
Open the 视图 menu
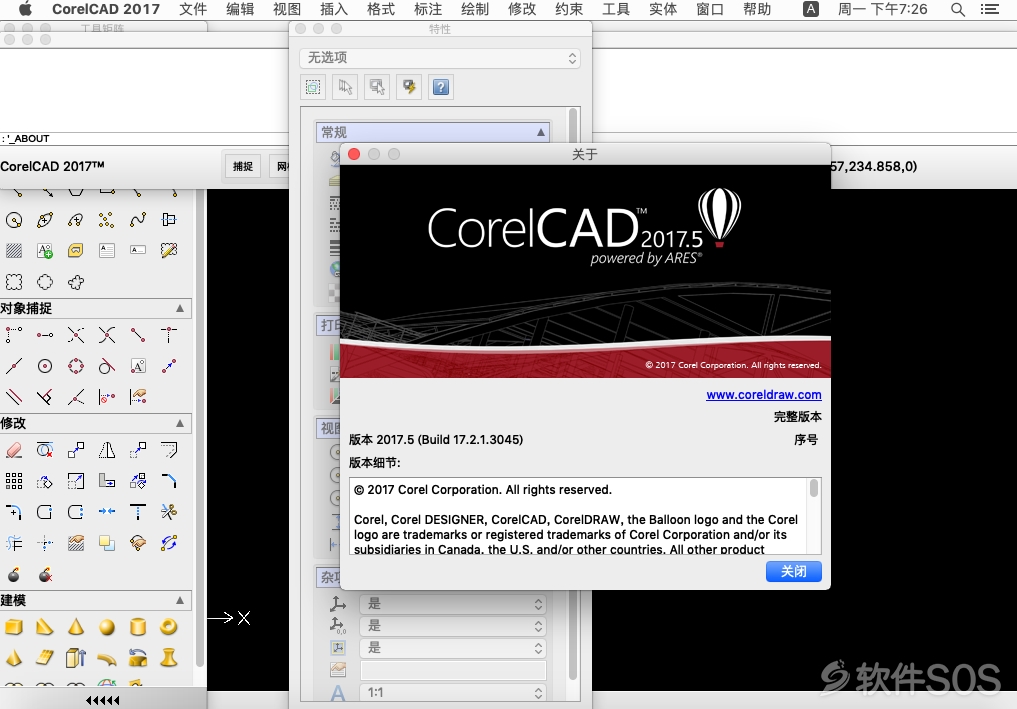point(287,9)
